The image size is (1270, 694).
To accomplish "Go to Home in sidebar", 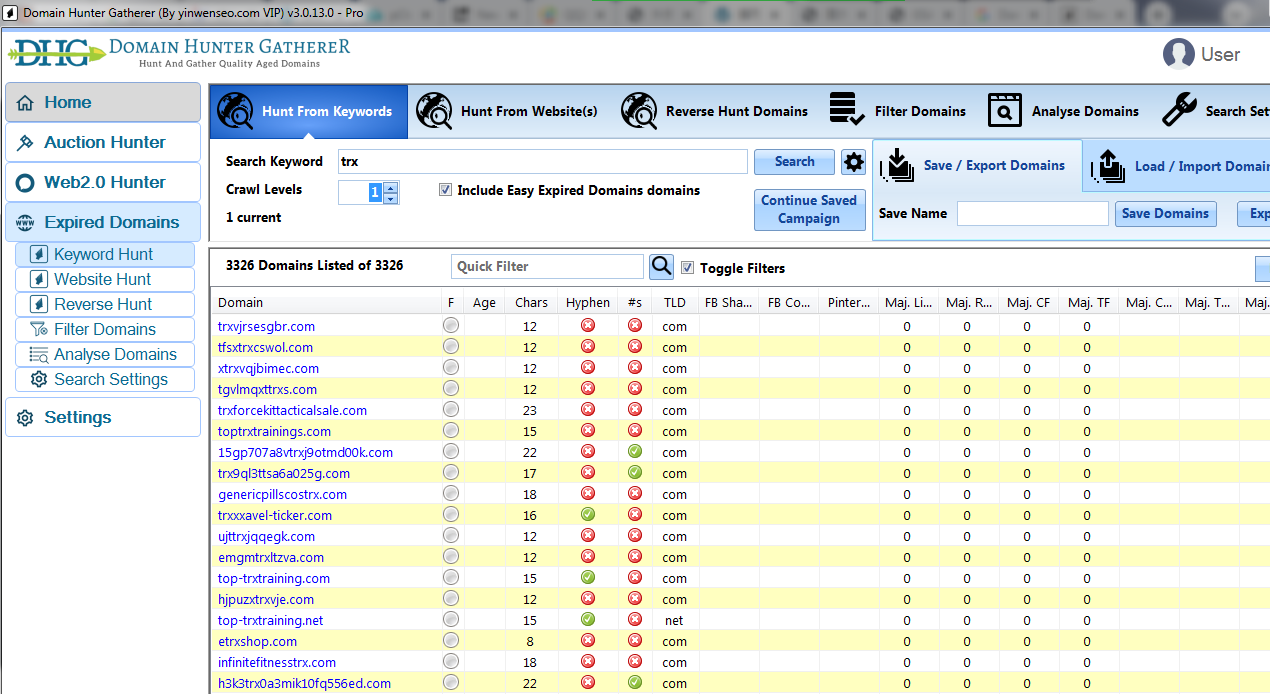I will [103, 102].
